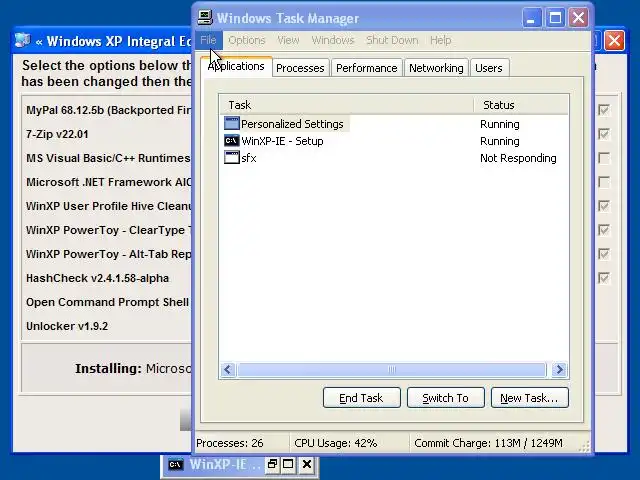Screen dimensions: 640x480
Task: Click the Open Command Prompt Shell item
Action: tap(107, 302)
